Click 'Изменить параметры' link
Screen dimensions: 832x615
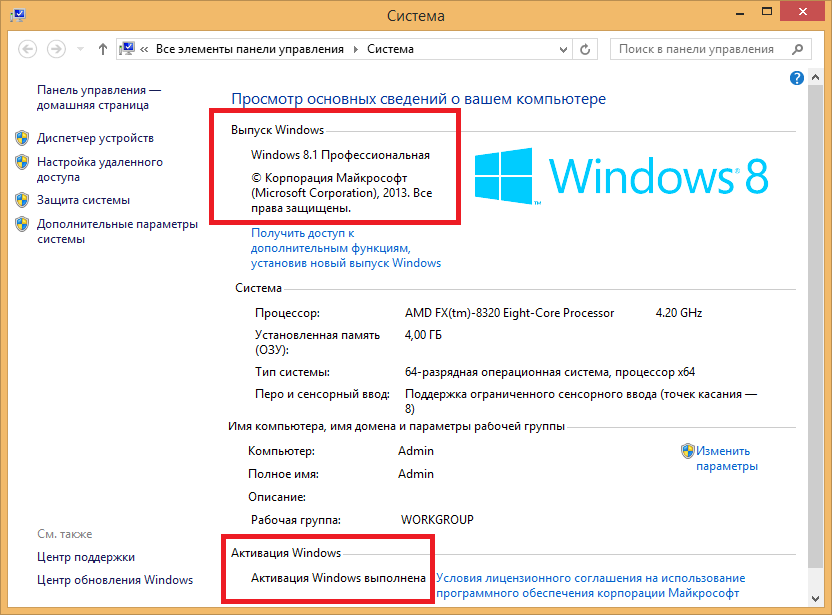[x=727, y=458]
